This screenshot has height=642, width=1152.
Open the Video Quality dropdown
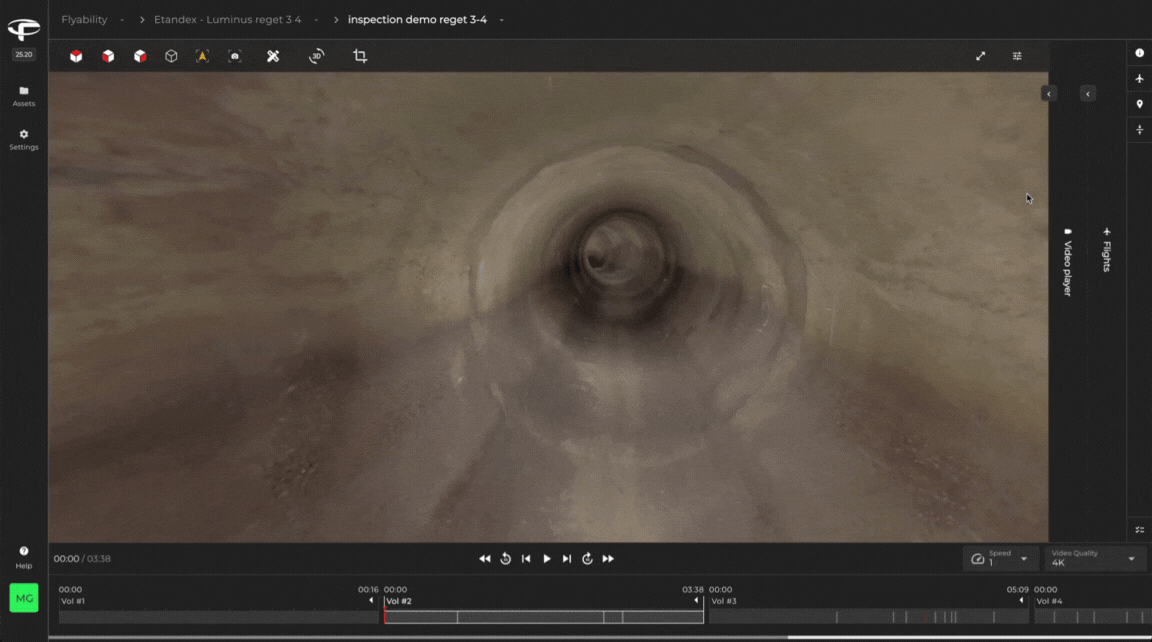[x=1094, y=559]
